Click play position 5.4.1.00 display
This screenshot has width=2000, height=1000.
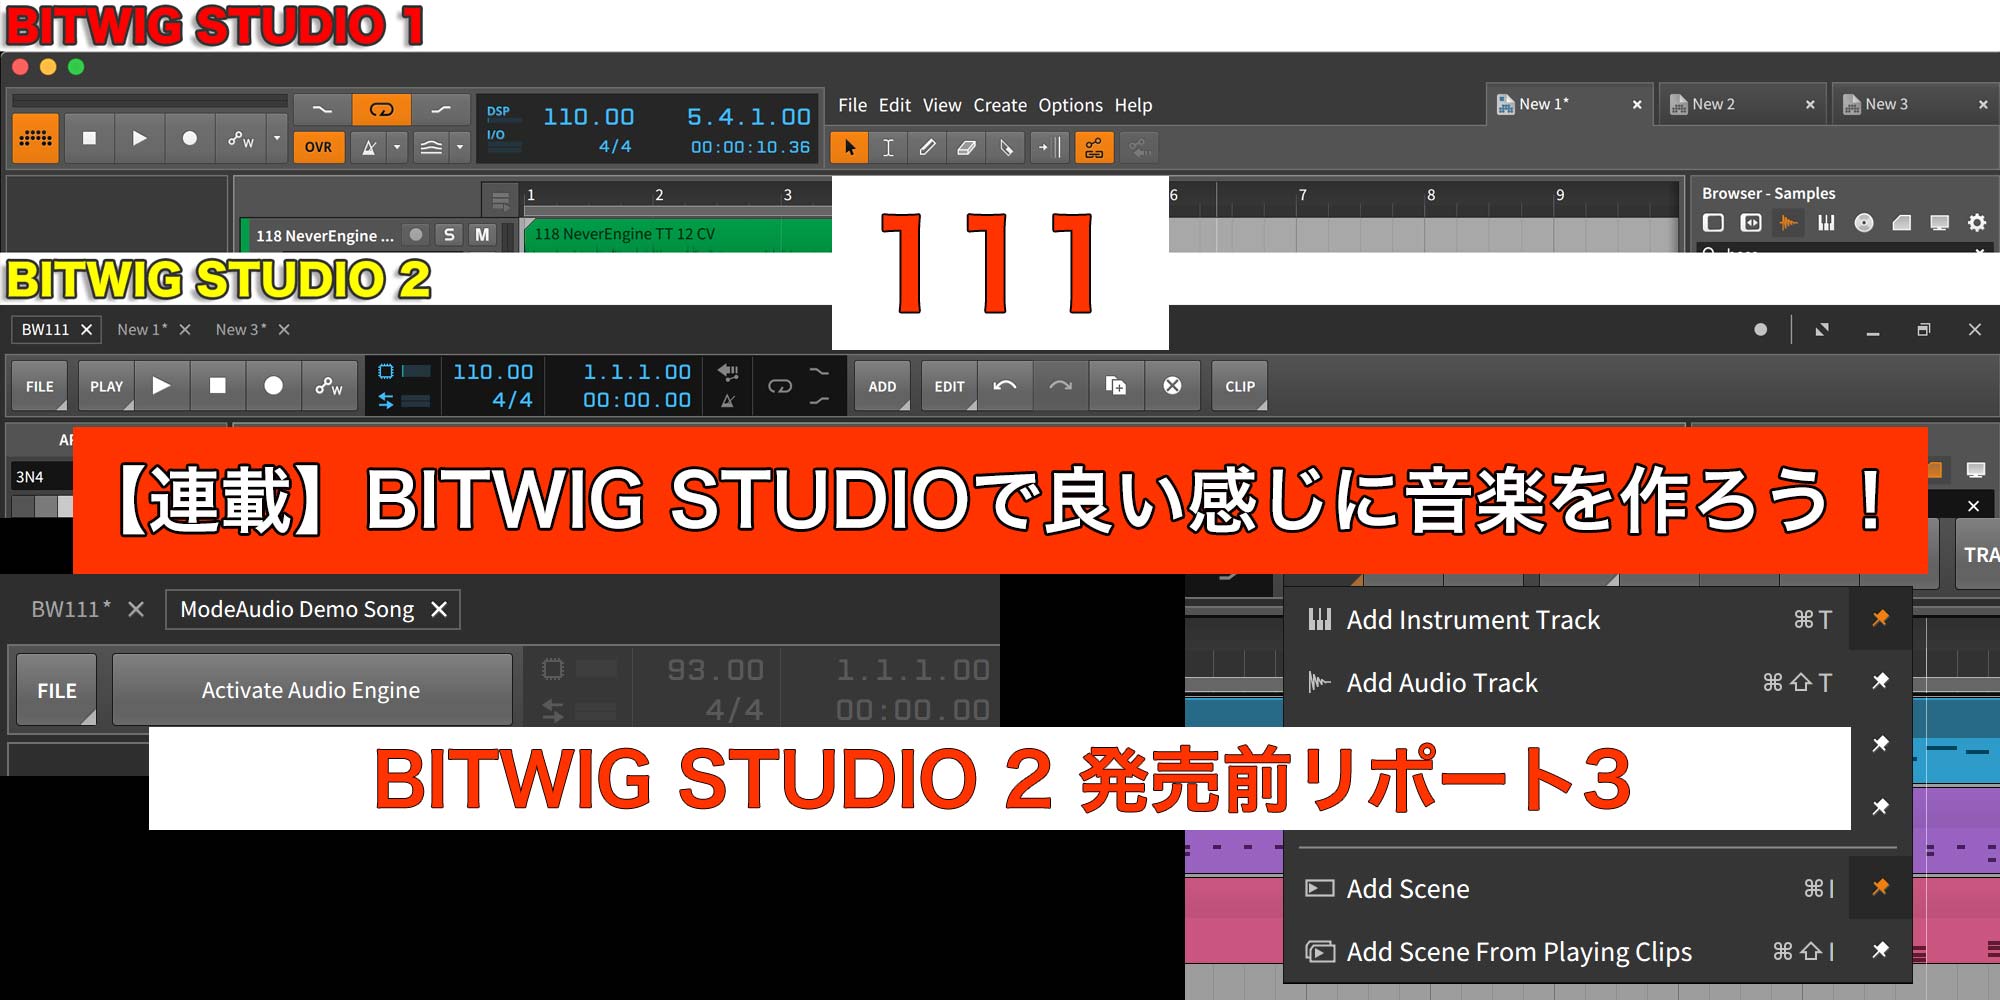(x=748, y=117)
